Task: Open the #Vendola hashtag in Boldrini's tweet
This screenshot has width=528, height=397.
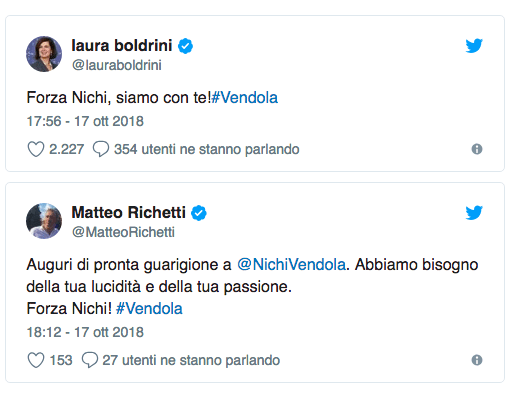Action: coord(245,98)
